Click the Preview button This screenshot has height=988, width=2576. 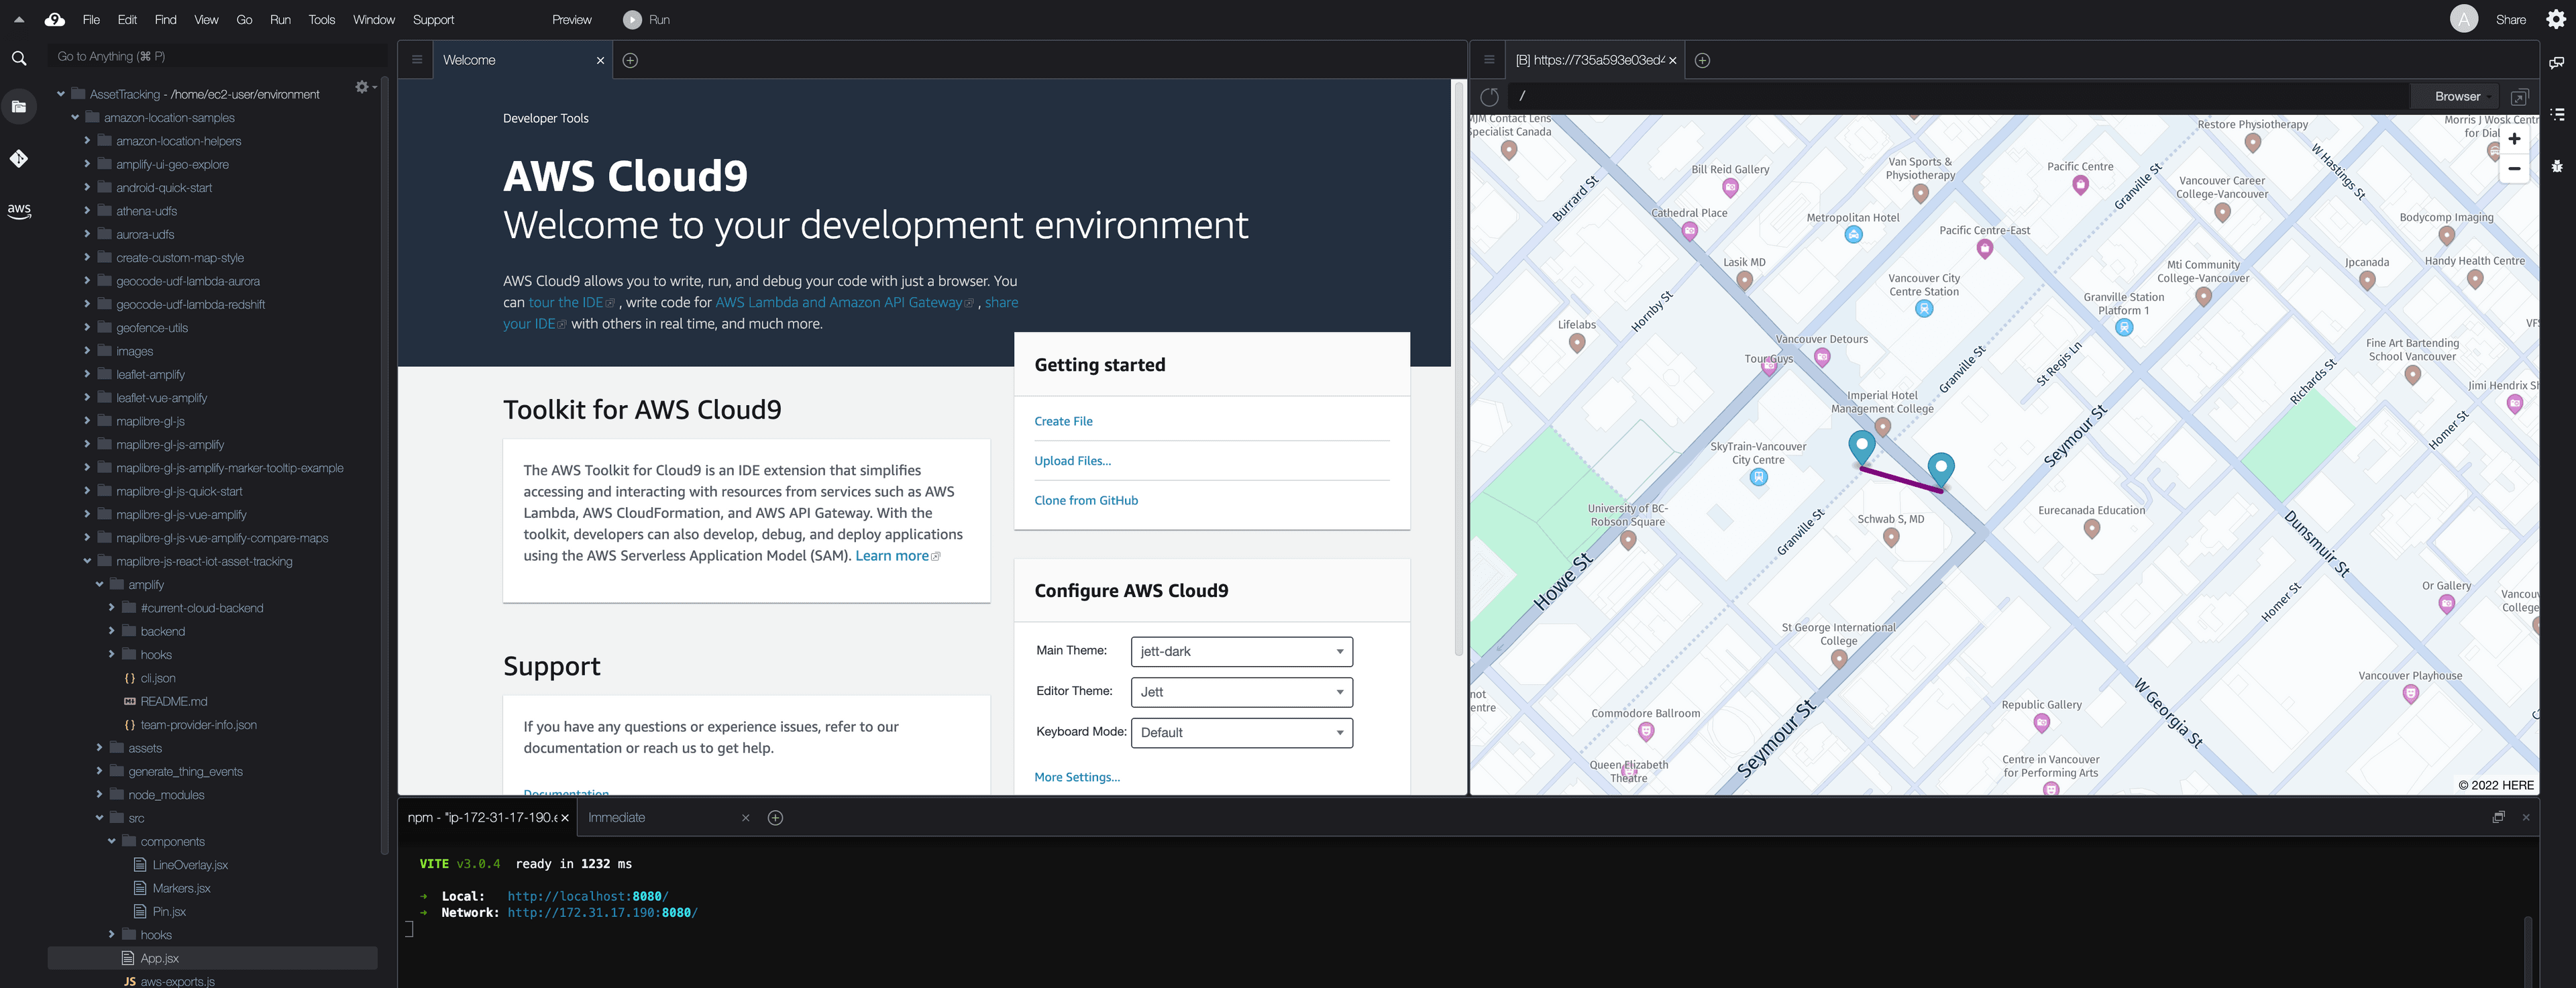pyautogui.click(x=572, y=19)
